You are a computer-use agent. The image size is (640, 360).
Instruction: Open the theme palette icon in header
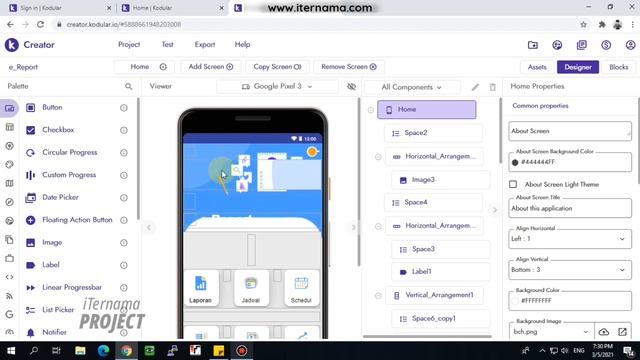(557, 45)
